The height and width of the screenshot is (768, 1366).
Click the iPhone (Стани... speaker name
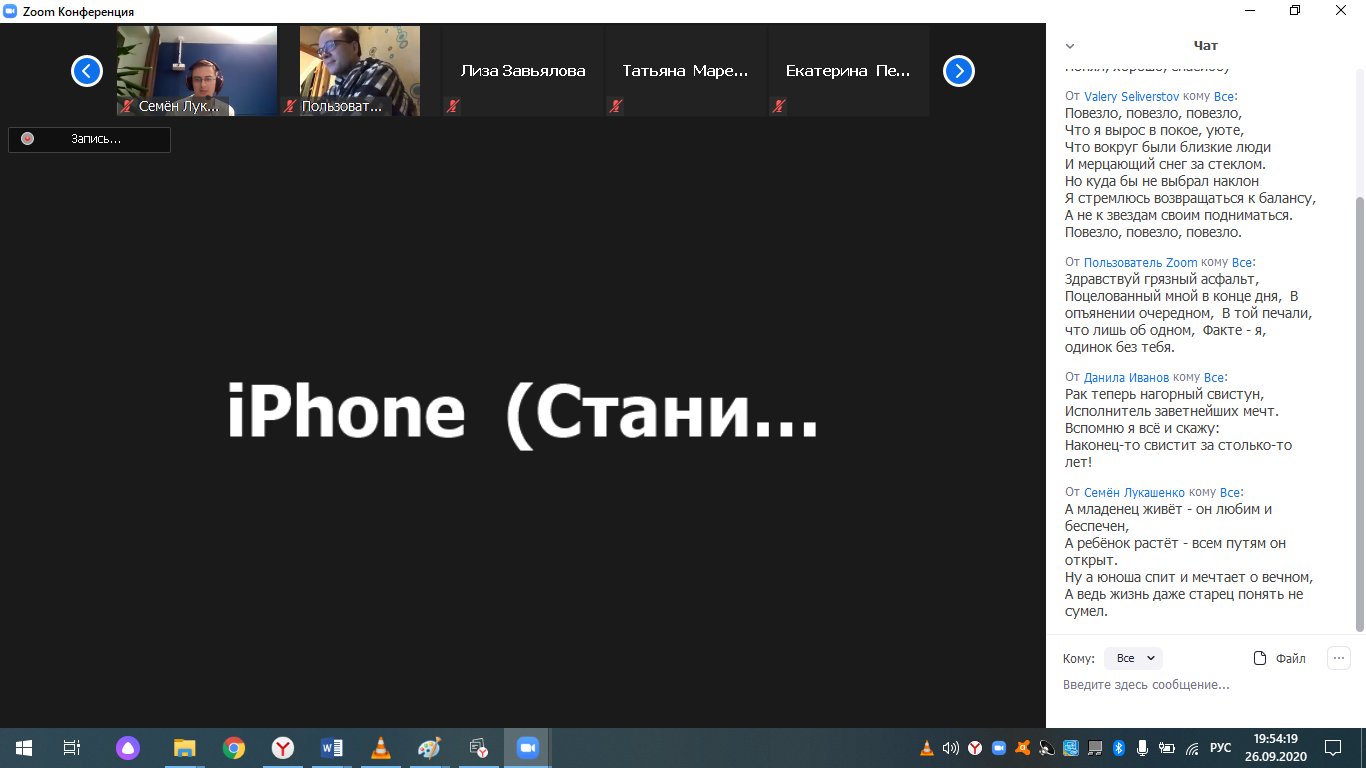(x=523, y=413)
